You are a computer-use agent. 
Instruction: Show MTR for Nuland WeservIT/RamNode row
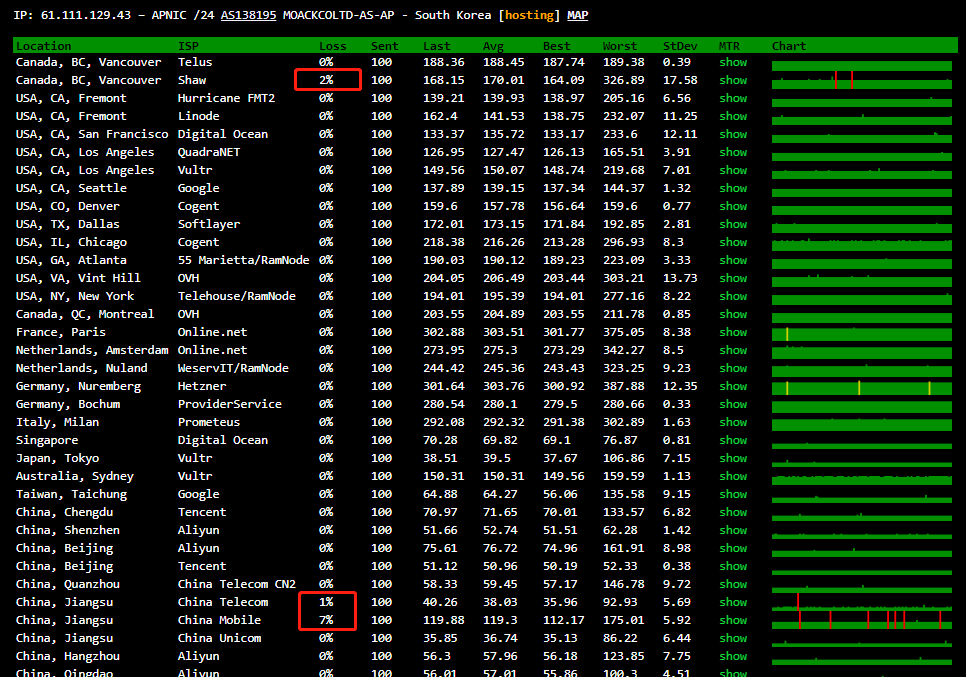733,368
